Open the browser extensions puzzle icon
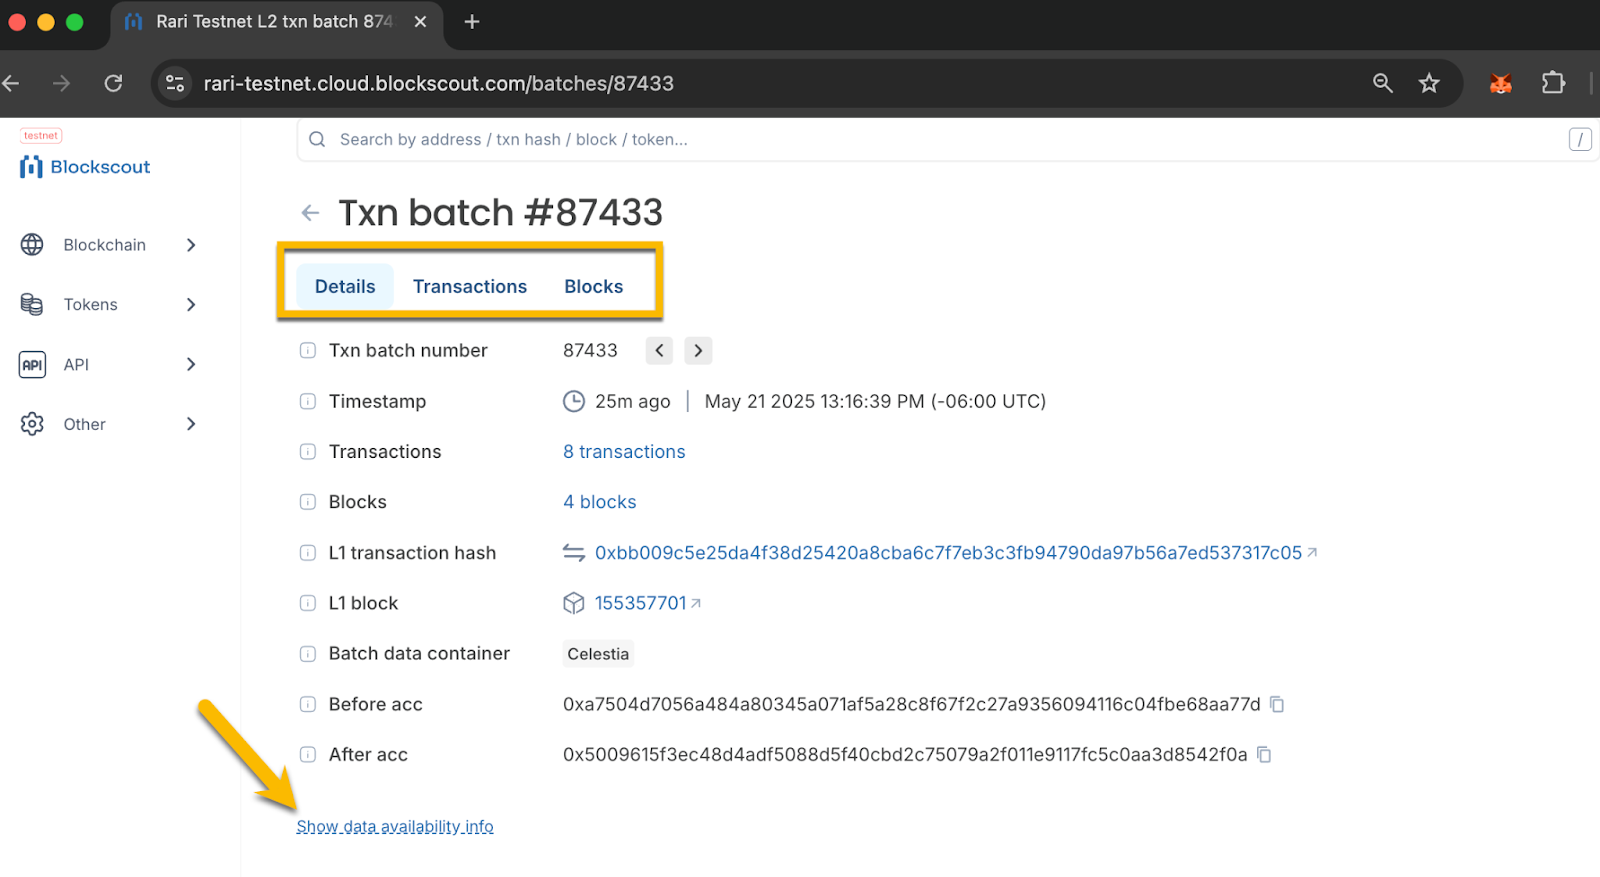Viewport: 1600px width, 877px height. [1553, 83]
